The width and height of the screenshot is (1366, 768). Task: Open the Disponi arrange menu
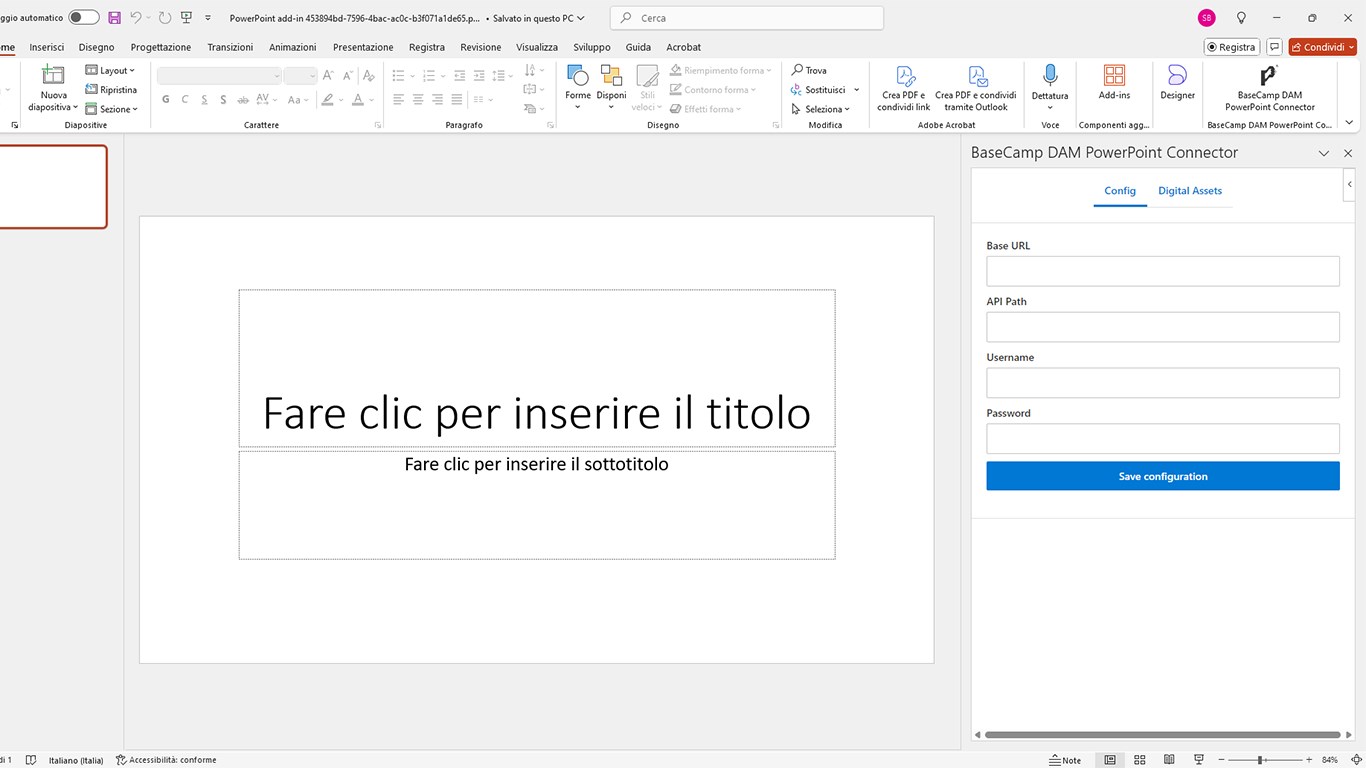pyautogui.click(x=611, y=87)
